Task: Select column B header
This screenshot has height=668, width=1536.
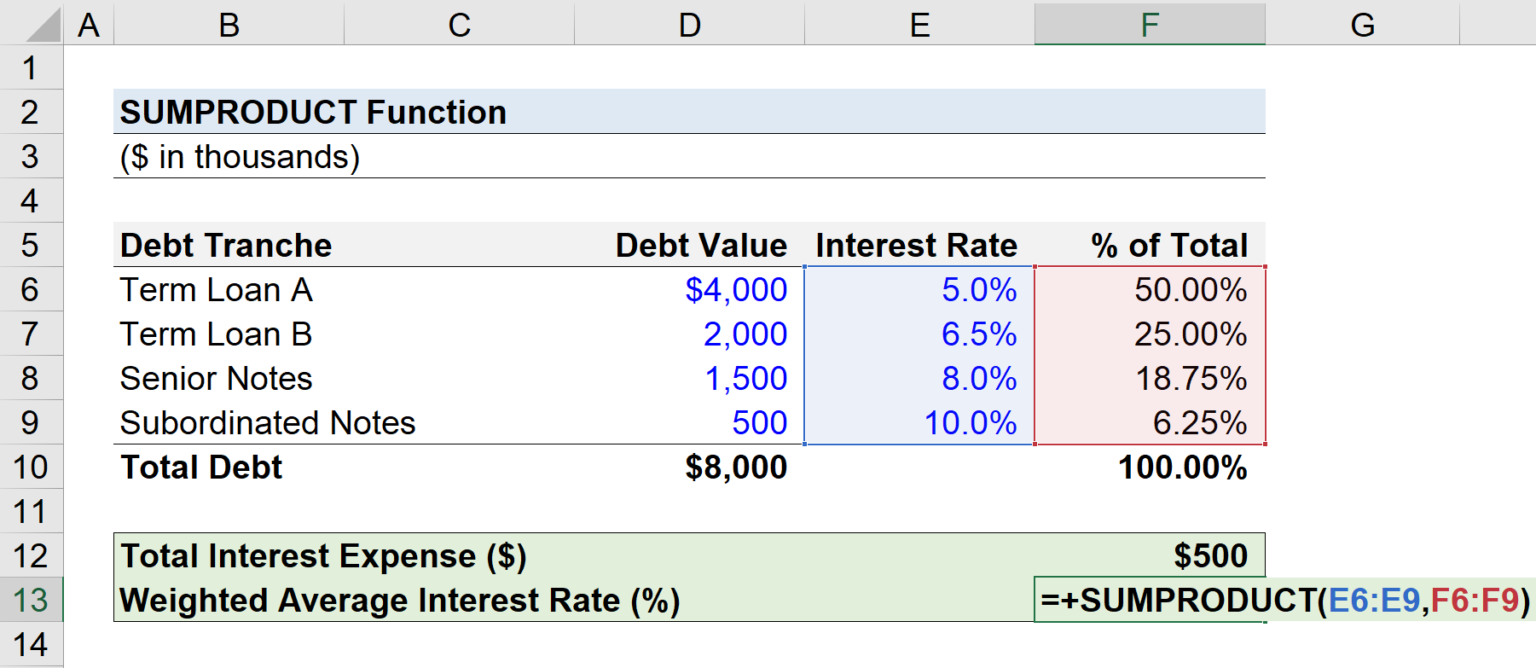Action: coord(228,24)
